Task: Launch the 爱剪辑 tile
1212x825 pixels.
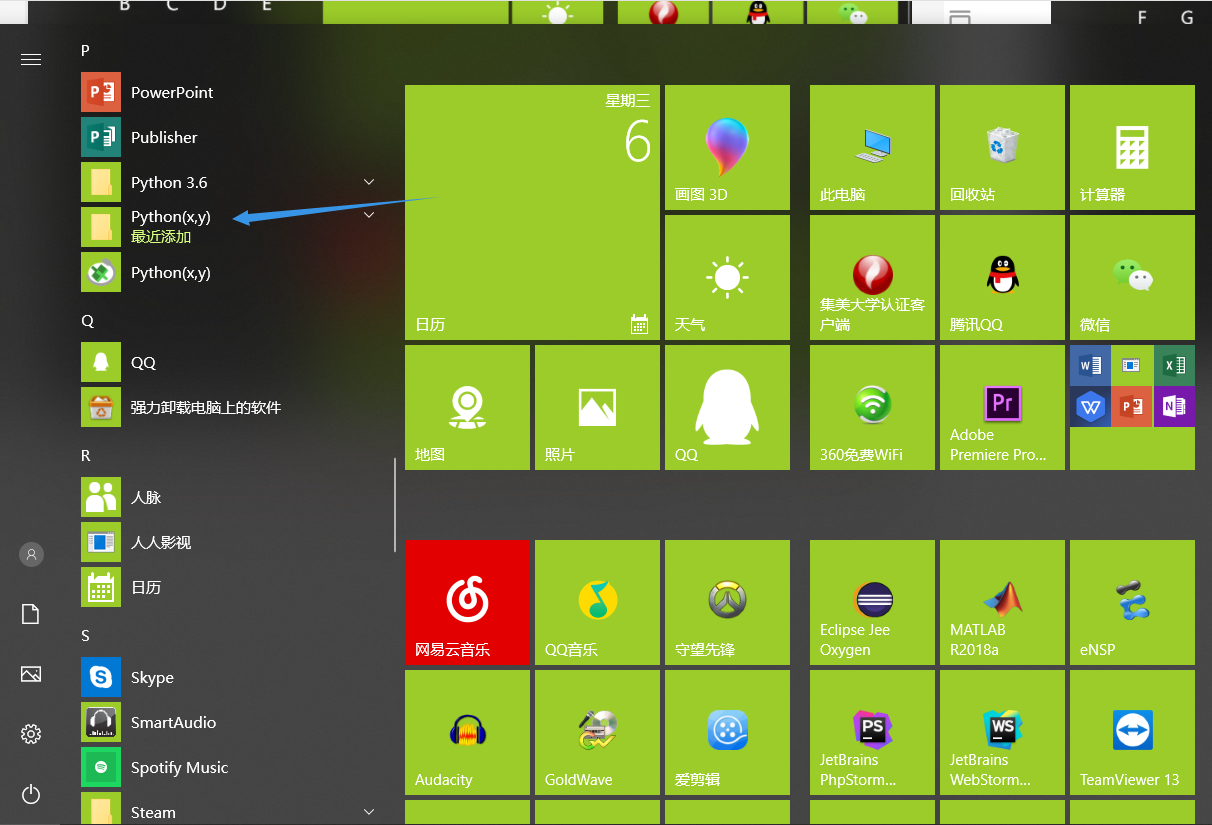Action: (x=727, y=732)
